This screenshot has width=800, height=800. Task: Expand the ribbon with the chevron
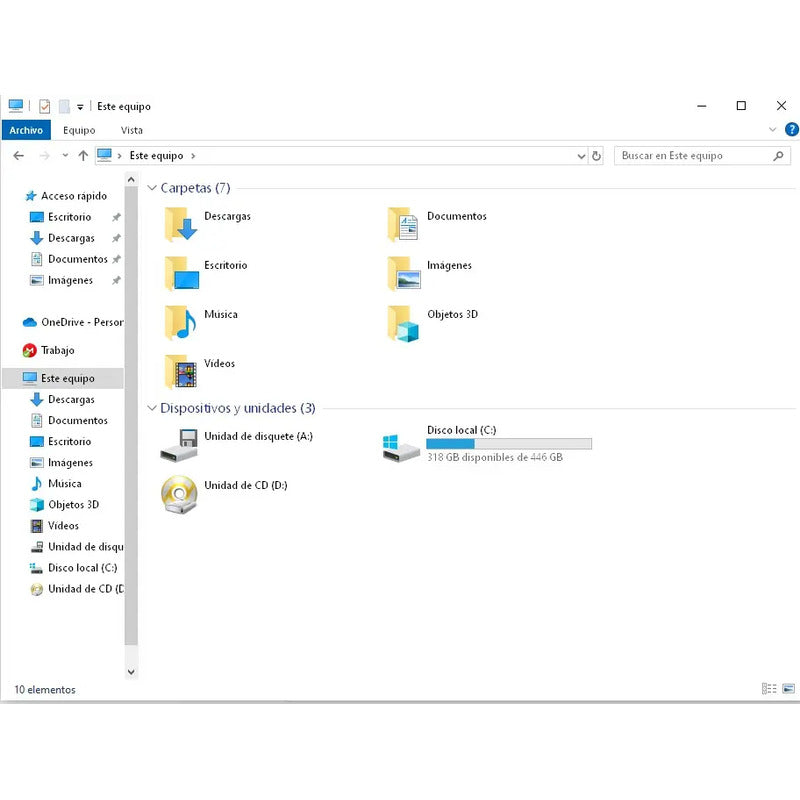pyautogui.click(x=772, y=130)
